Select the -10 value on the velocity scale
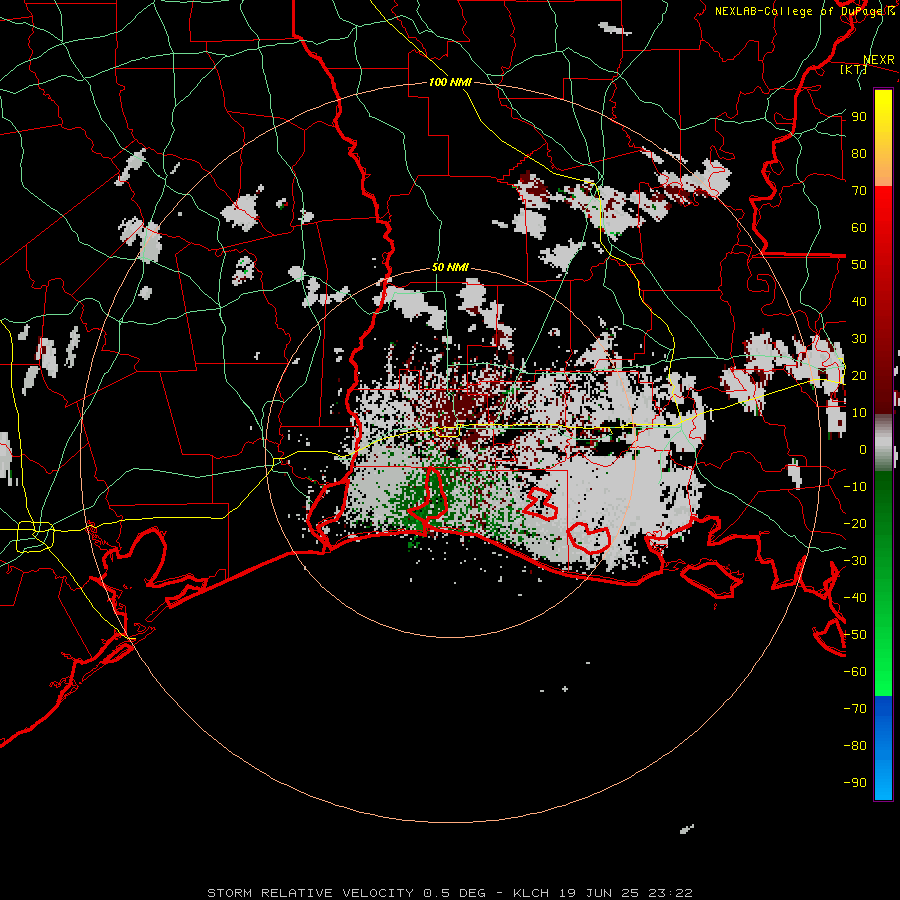 coord(855,487)
